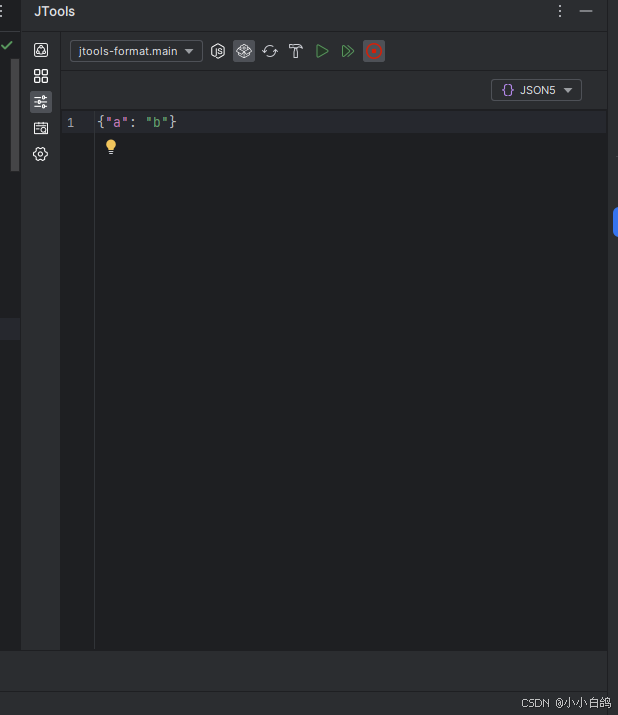Run with the green play button

click(322, 51)
